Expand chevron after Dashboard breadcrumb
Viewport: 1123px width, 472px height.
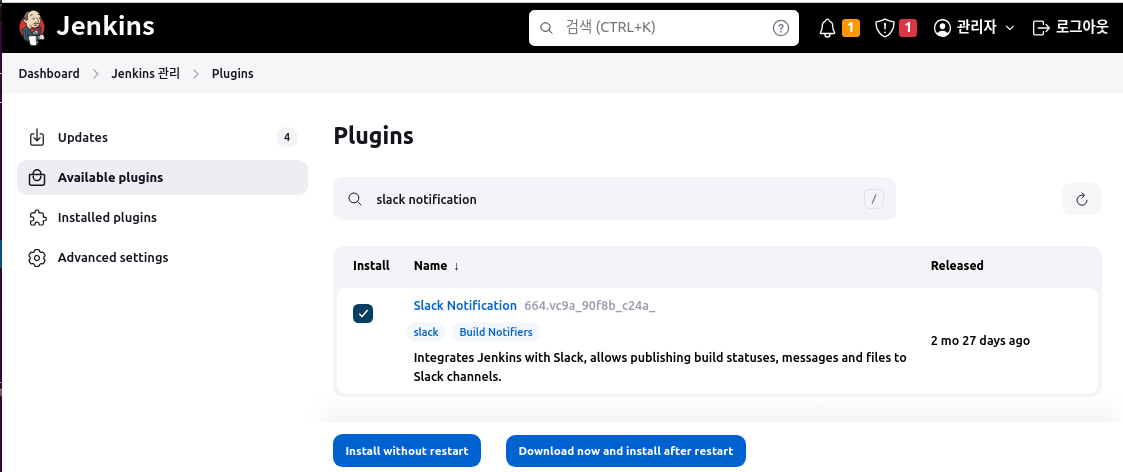(x=95, y=73)
